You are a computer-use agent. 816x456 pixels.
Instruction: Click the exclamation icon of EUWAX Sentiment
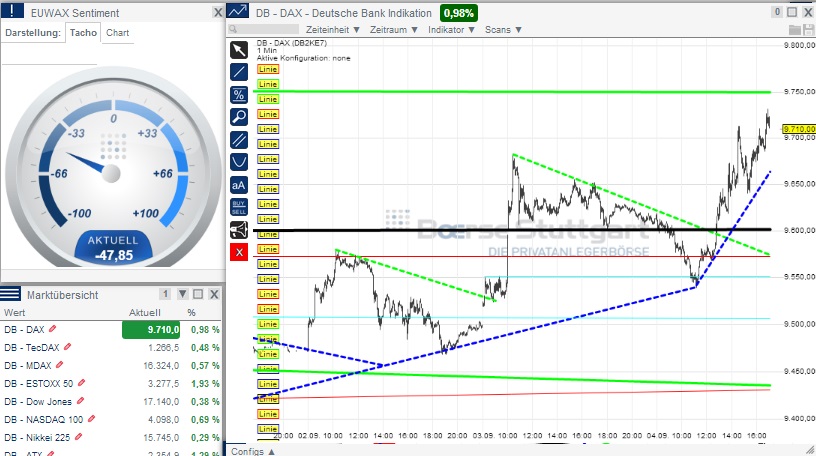(12, 11)
